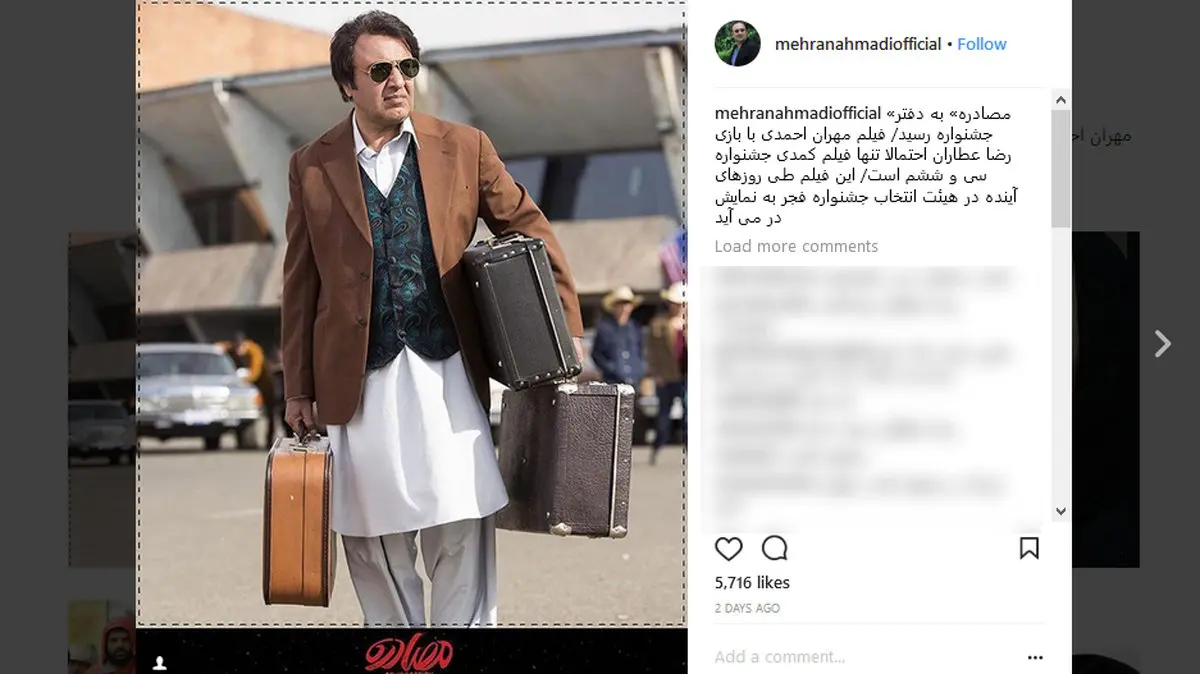Viewport: 1200px width, 674px height.
Task: View the 5,716 likes list
Action: click(x=752, y=582)
